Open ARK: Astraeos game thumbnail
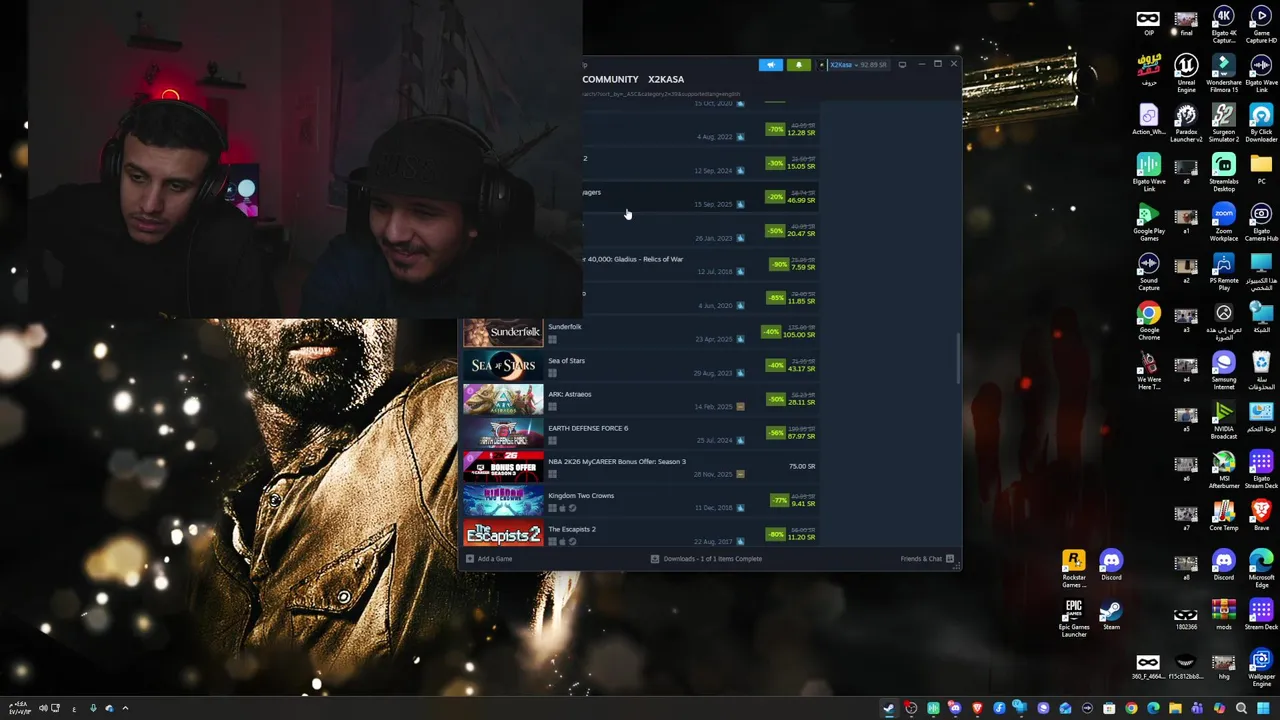 [x=503, y=400]
